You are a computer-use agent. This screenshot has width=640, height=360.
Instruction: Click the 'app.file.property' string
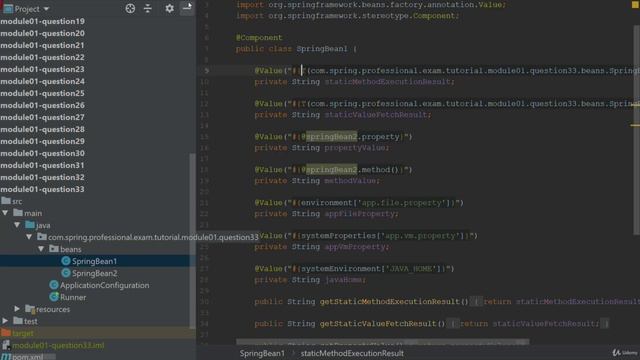pyautogui.click(x=401, y=202)
